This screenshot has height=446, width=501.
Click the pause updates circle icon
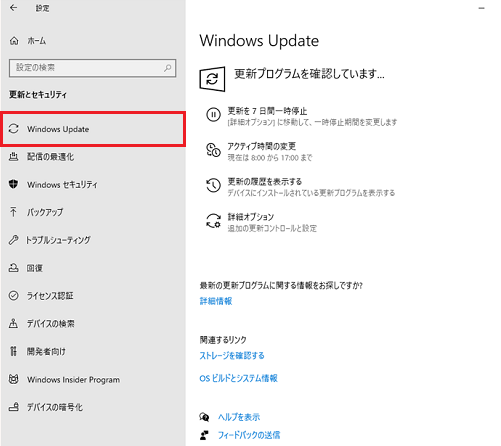tap(213, 115)
